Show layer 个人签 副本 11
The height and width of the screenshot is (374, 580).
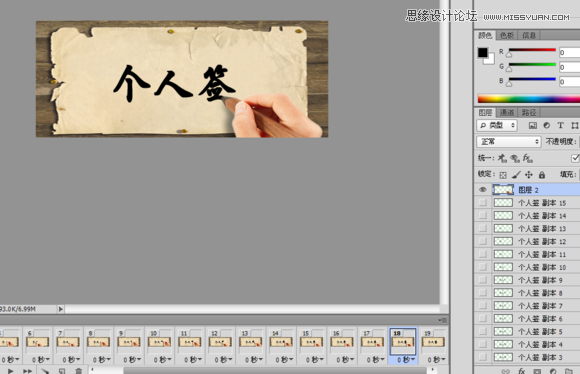(x=483, y=254)
